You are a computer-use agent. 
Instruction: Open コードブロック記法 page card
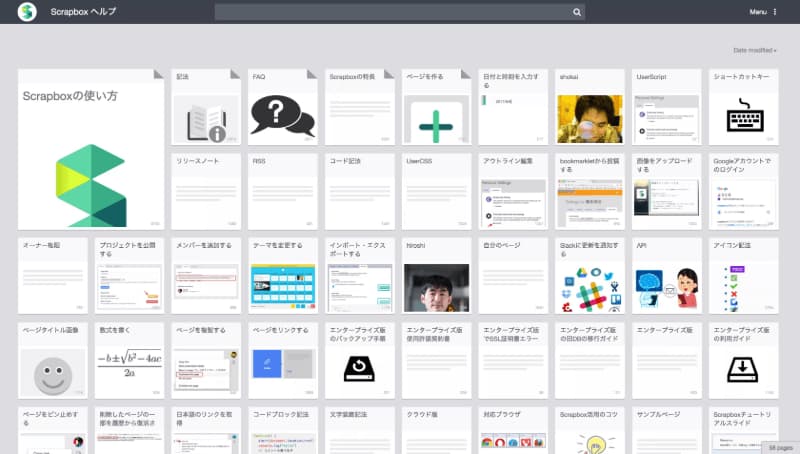point(283,431)
